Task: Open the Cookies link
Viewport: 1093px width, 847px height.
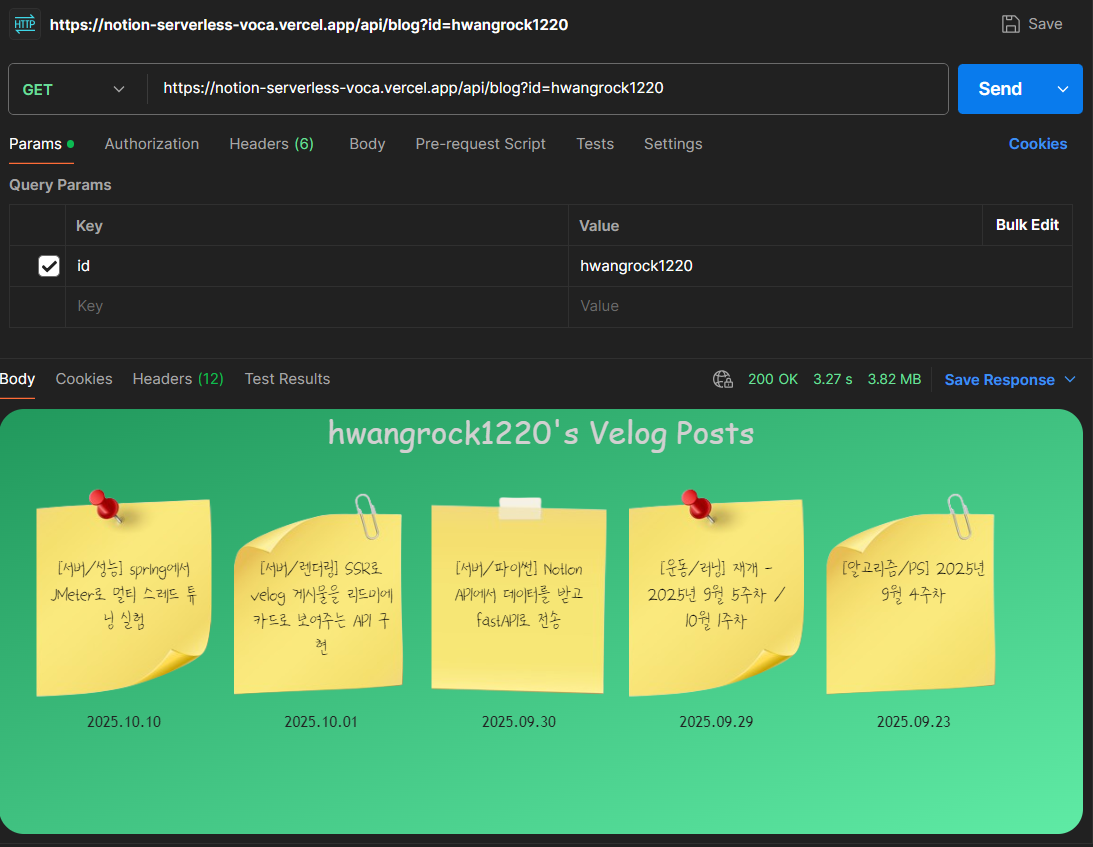Action: (x=1038, y=144)
